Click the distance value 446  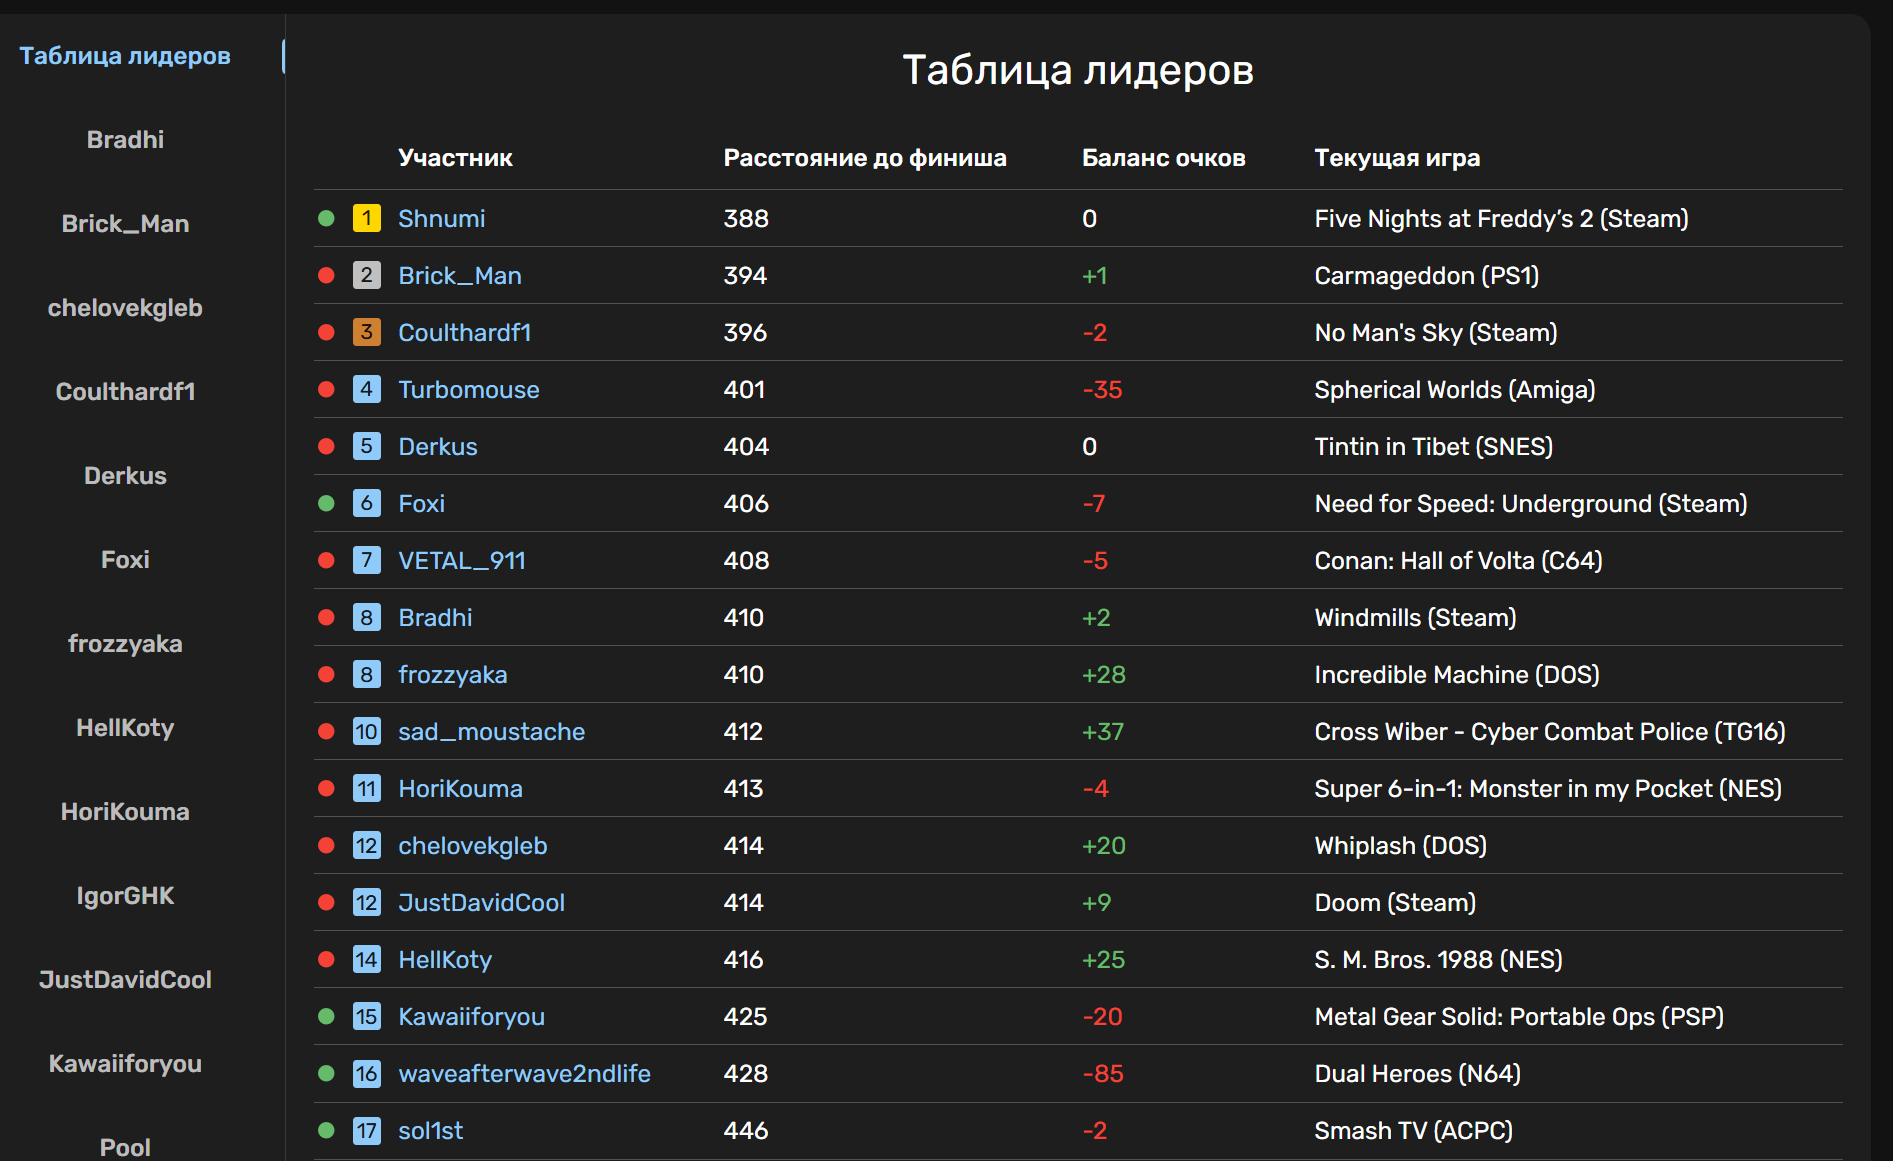pos(746,1130)
